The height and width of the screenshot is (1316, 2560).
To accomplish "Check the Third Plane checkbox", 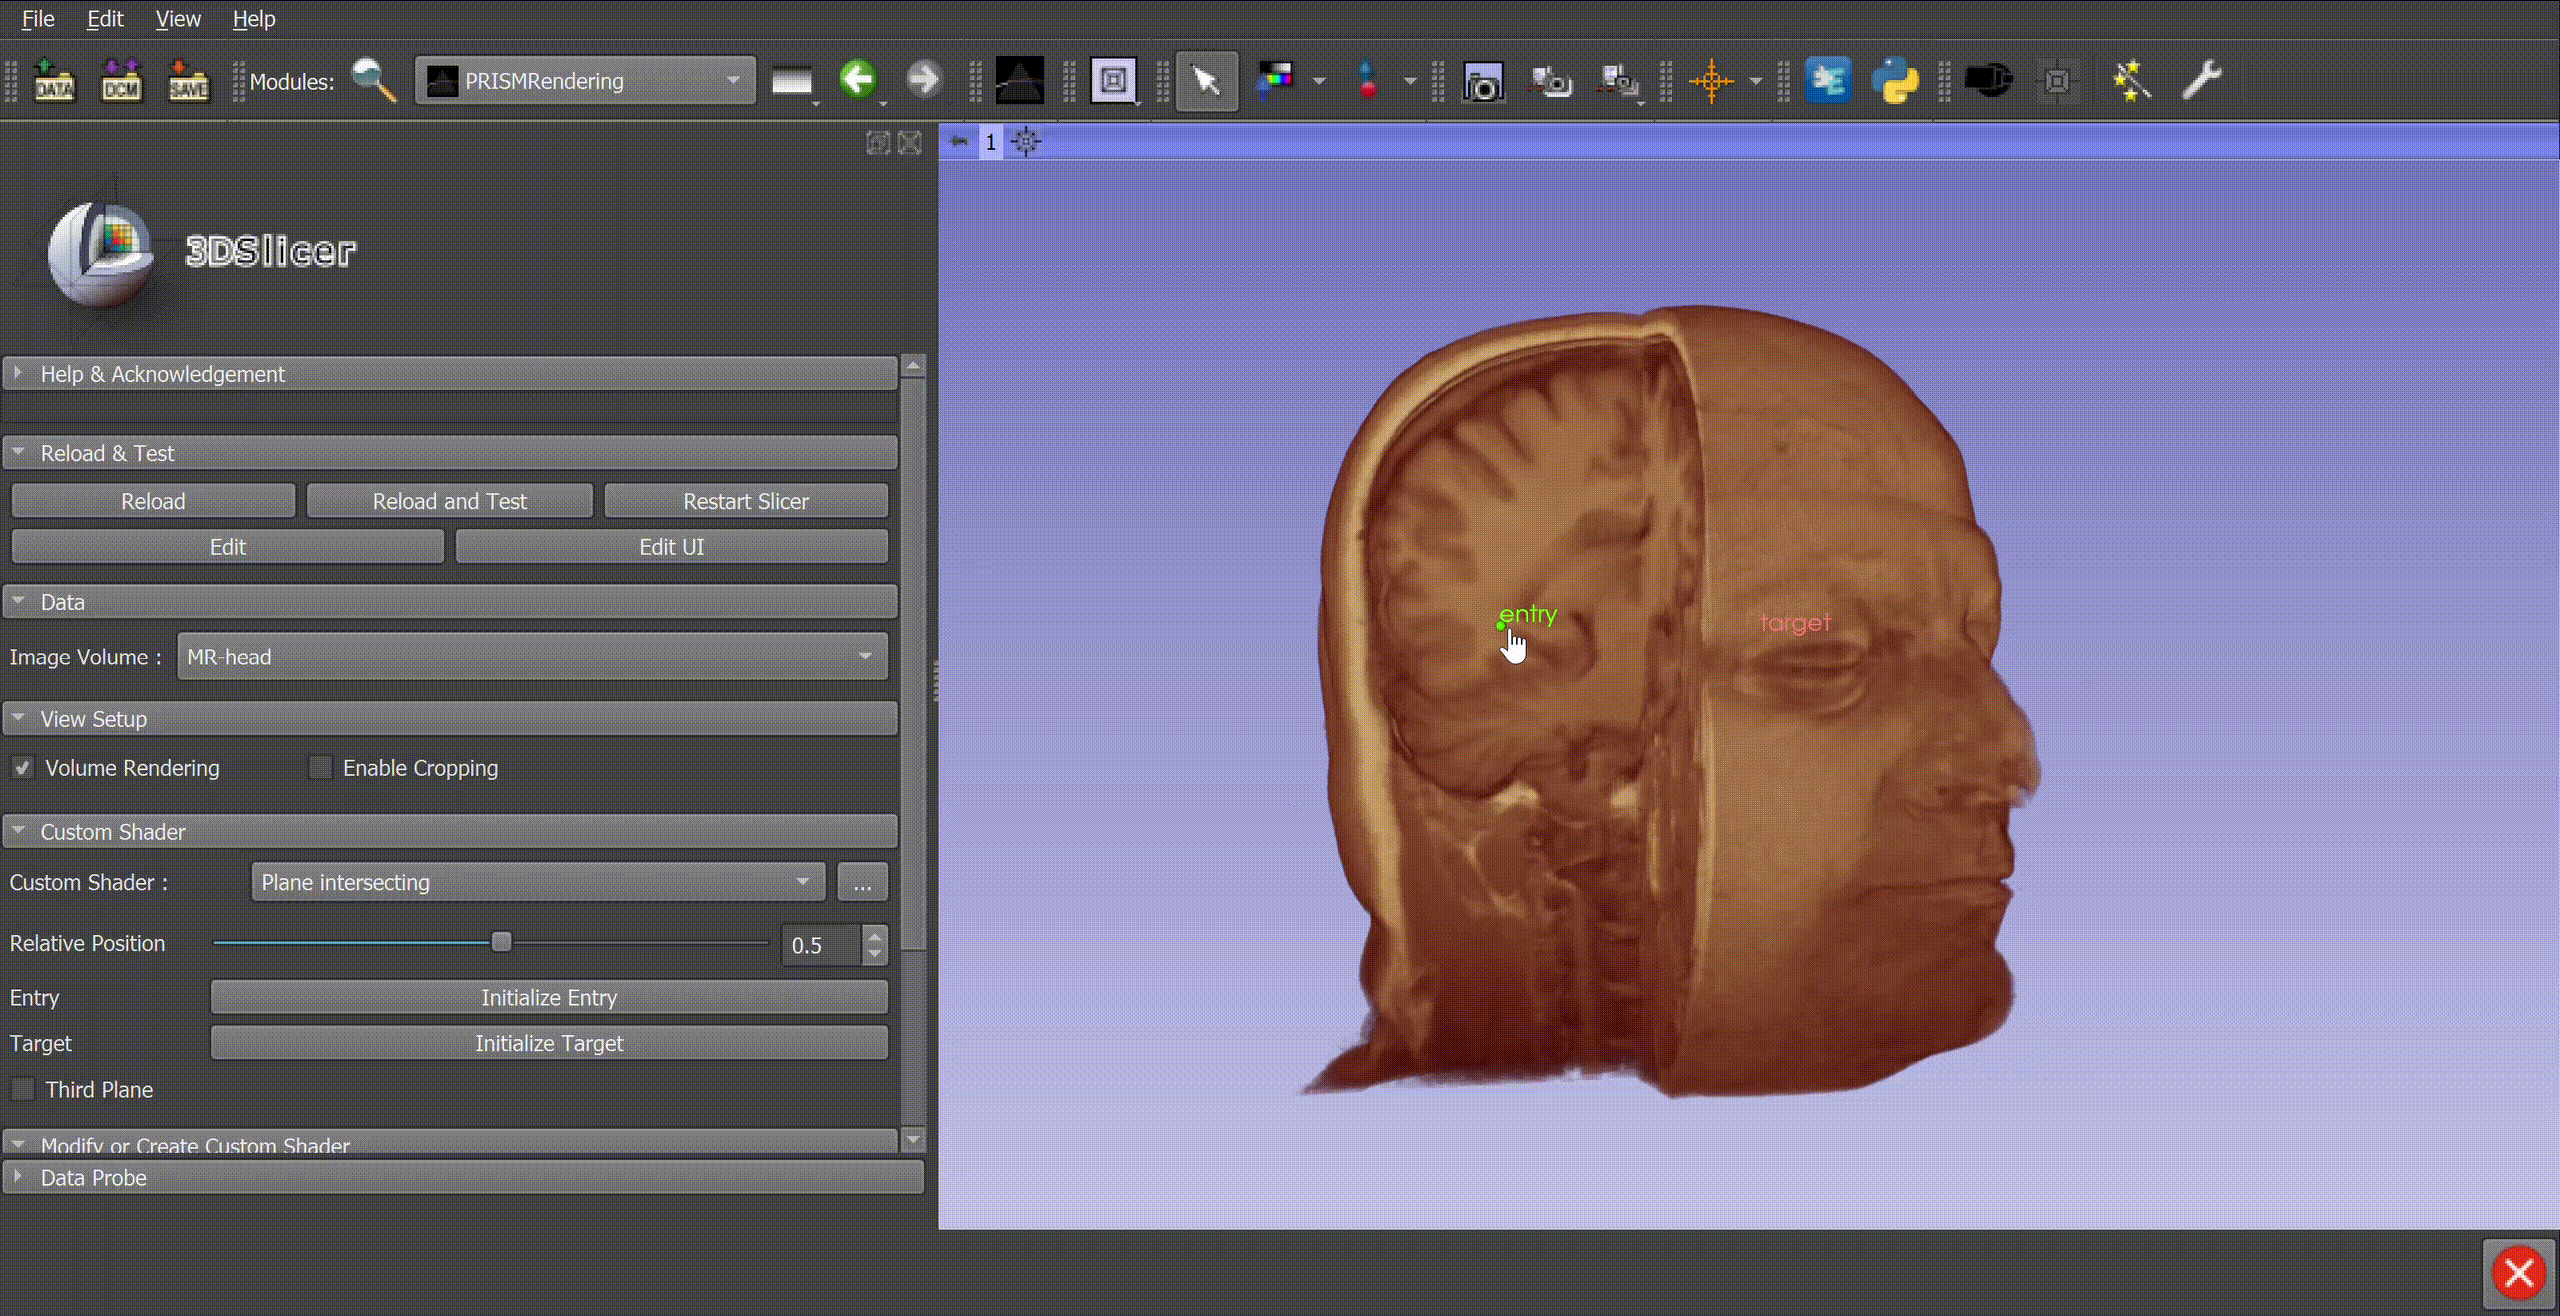I will [x=22, y=1090].
